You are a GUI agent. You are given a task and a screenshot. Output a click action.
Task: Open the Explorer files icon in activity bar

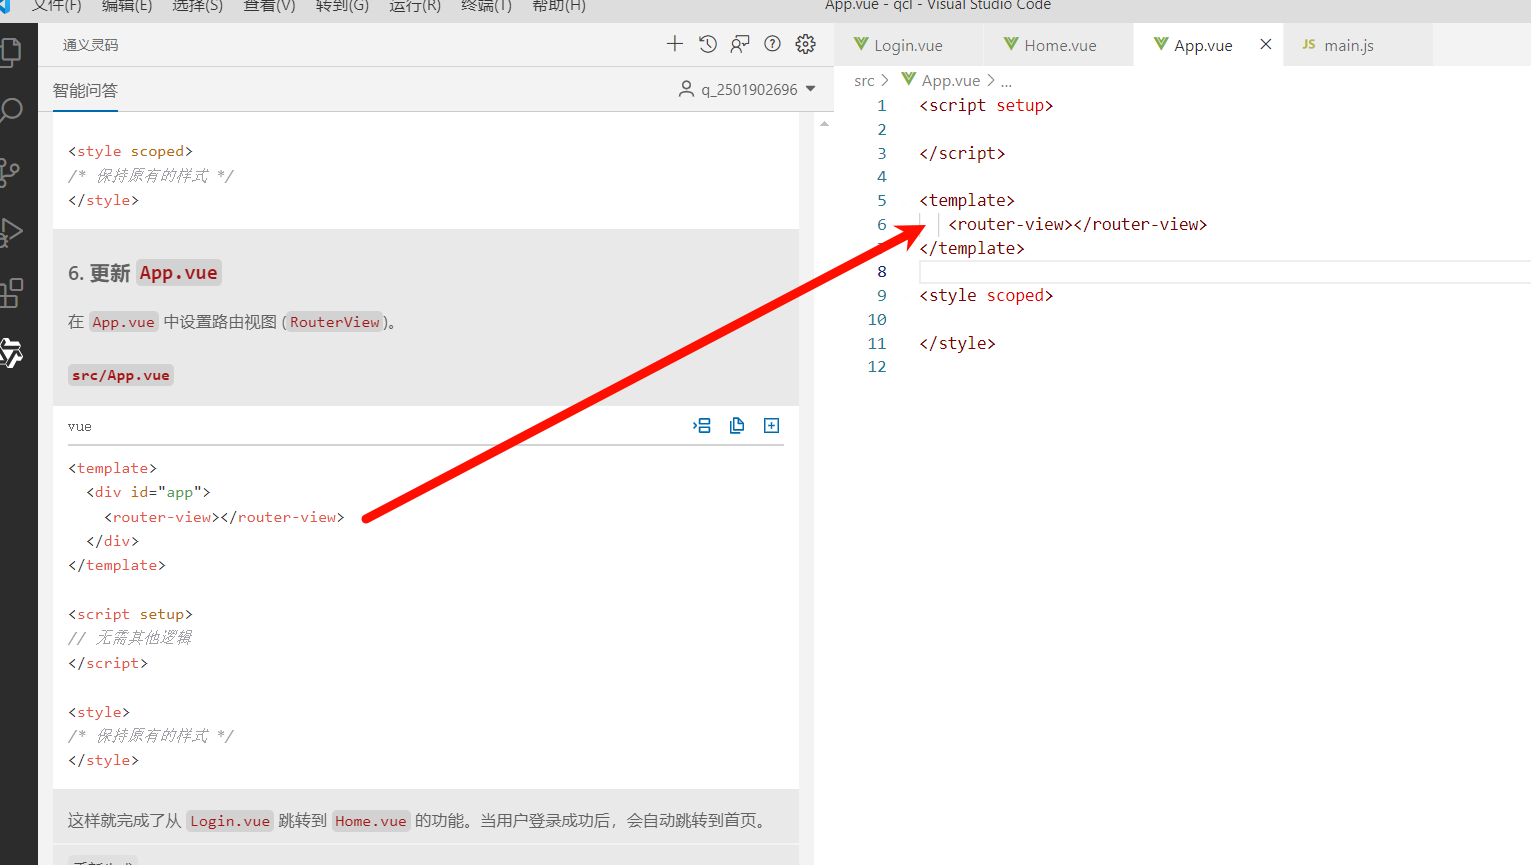[x=10, y=52]
